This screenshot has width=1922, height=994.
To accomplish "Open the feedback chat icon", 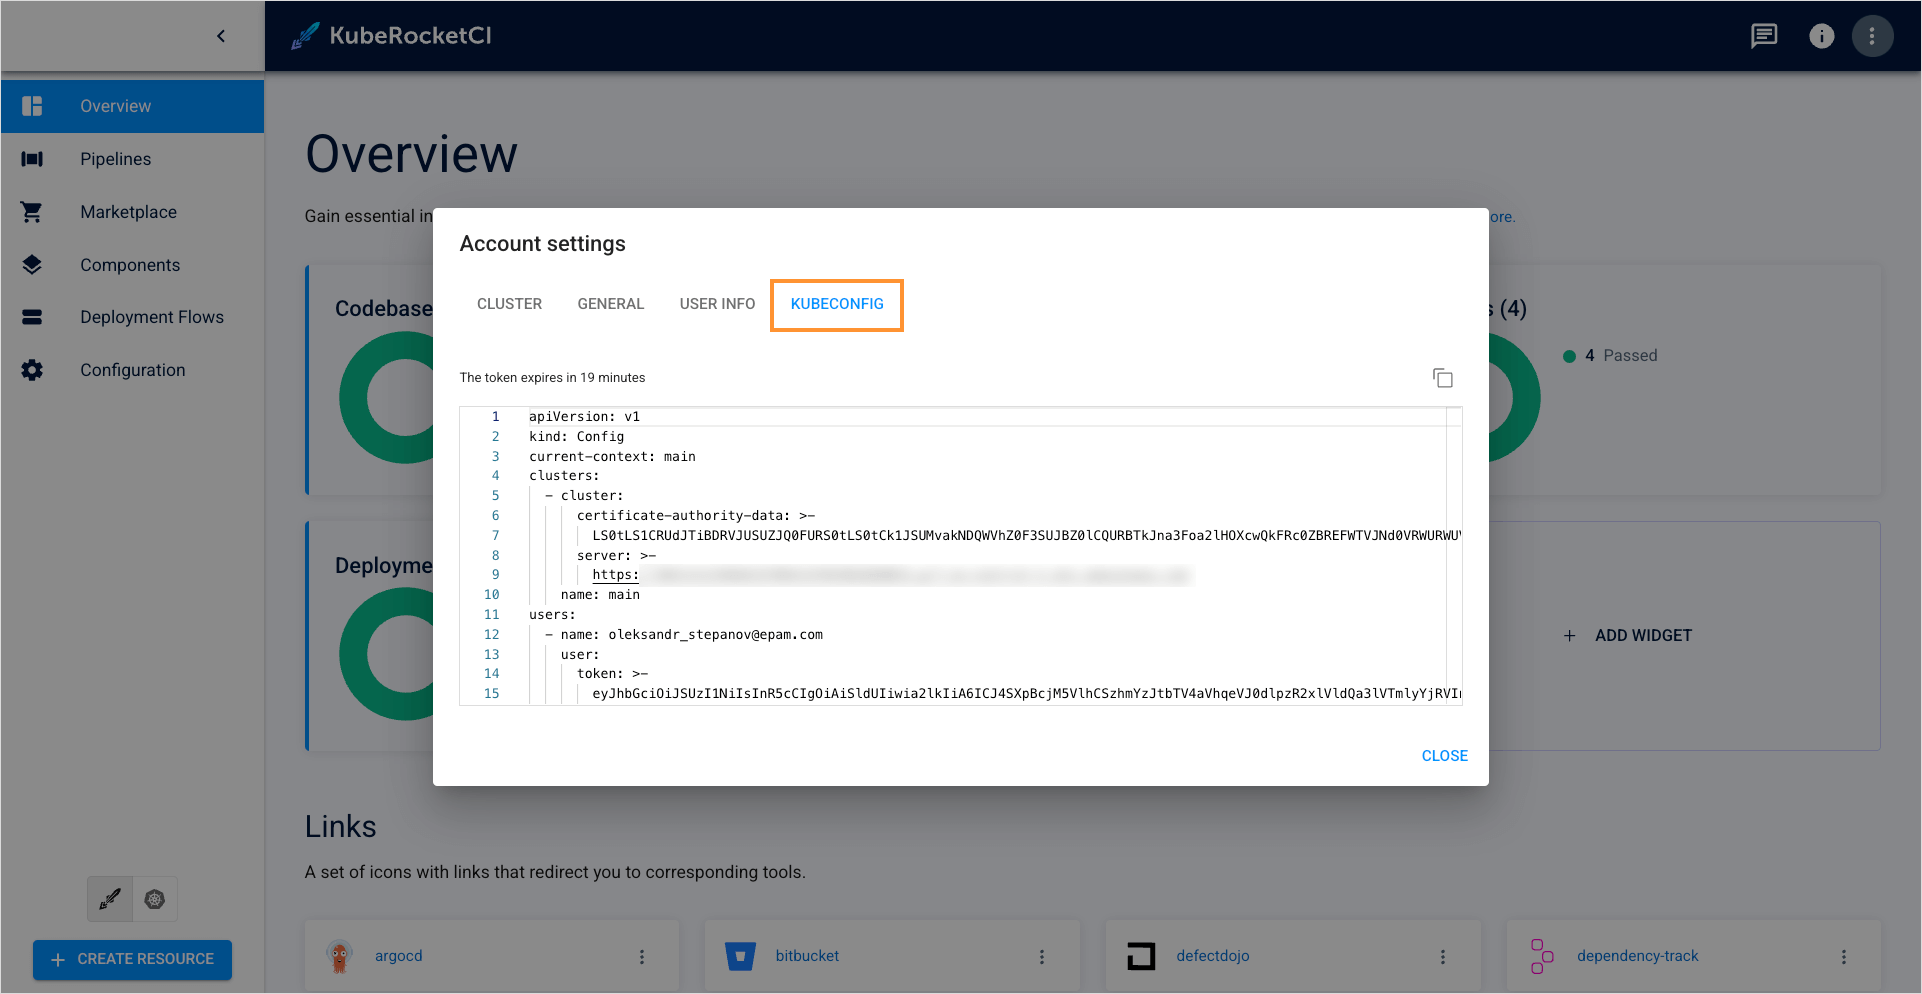I will [1764, 36].
